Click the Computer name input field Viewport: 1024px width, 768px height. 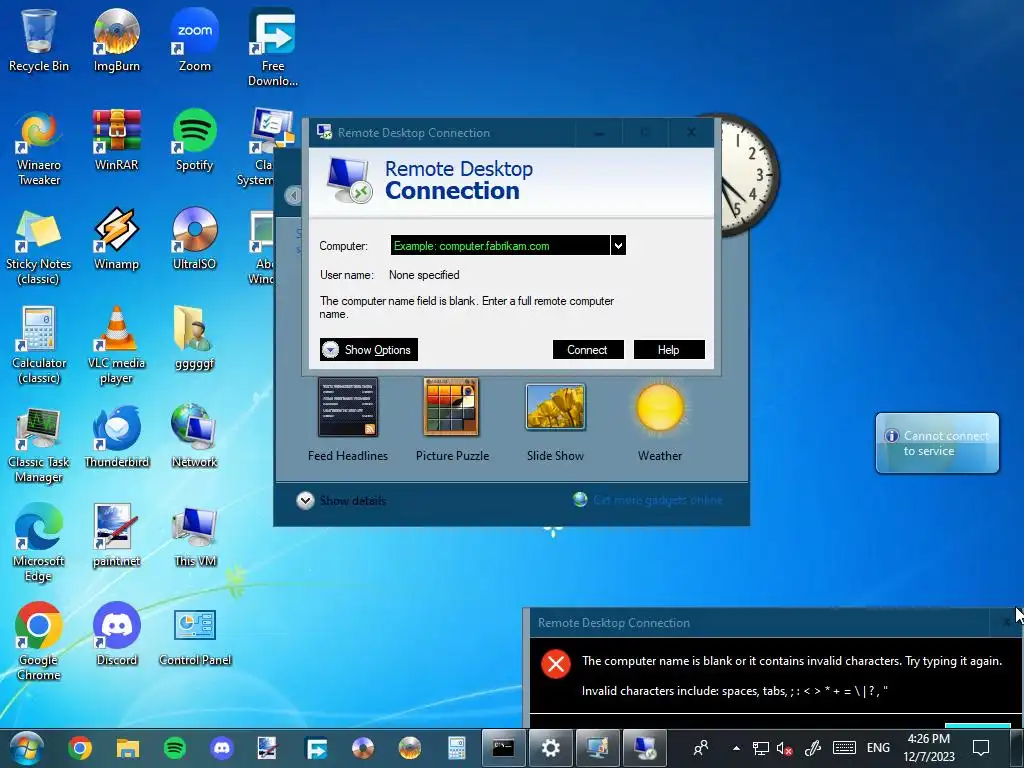coord(500,246)
